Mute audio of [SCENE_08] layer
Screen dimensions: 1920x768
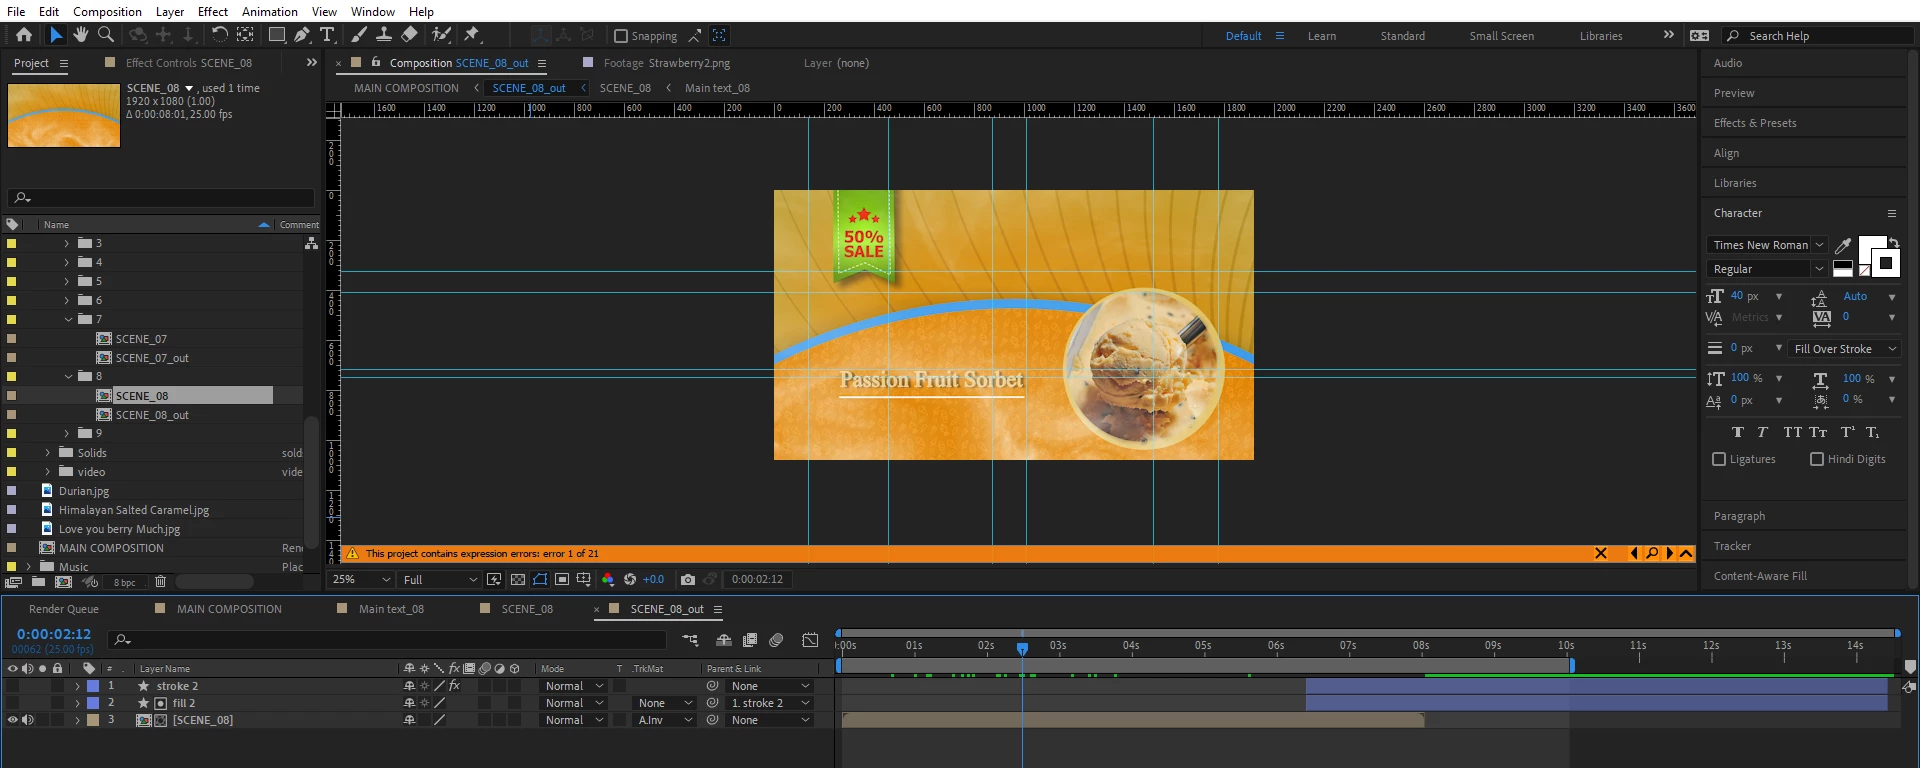(28, 720)
